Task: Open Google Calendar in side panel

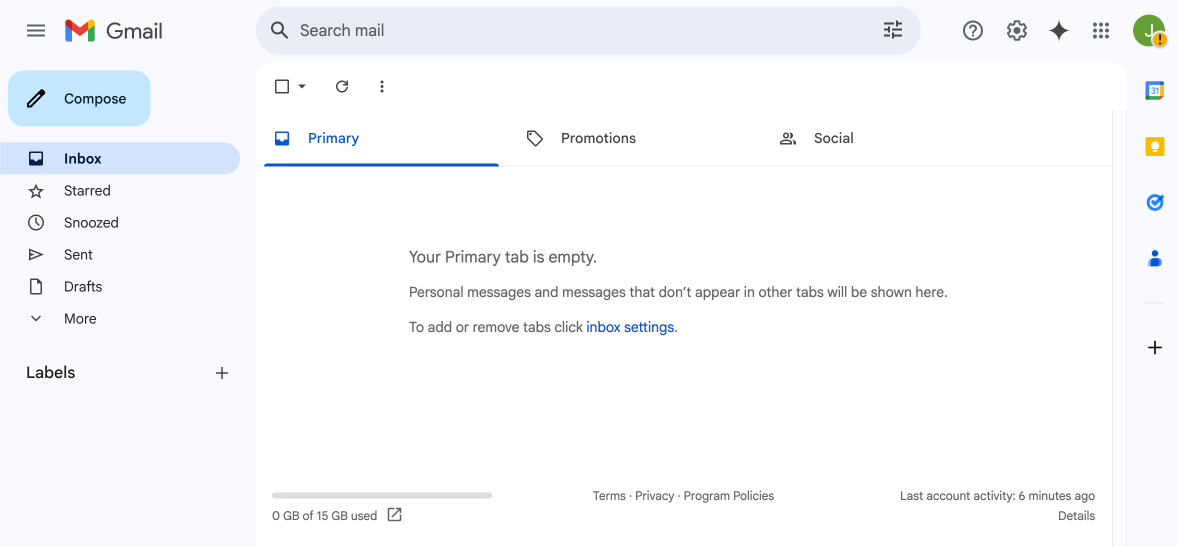Action: (x=1154, y=91)
